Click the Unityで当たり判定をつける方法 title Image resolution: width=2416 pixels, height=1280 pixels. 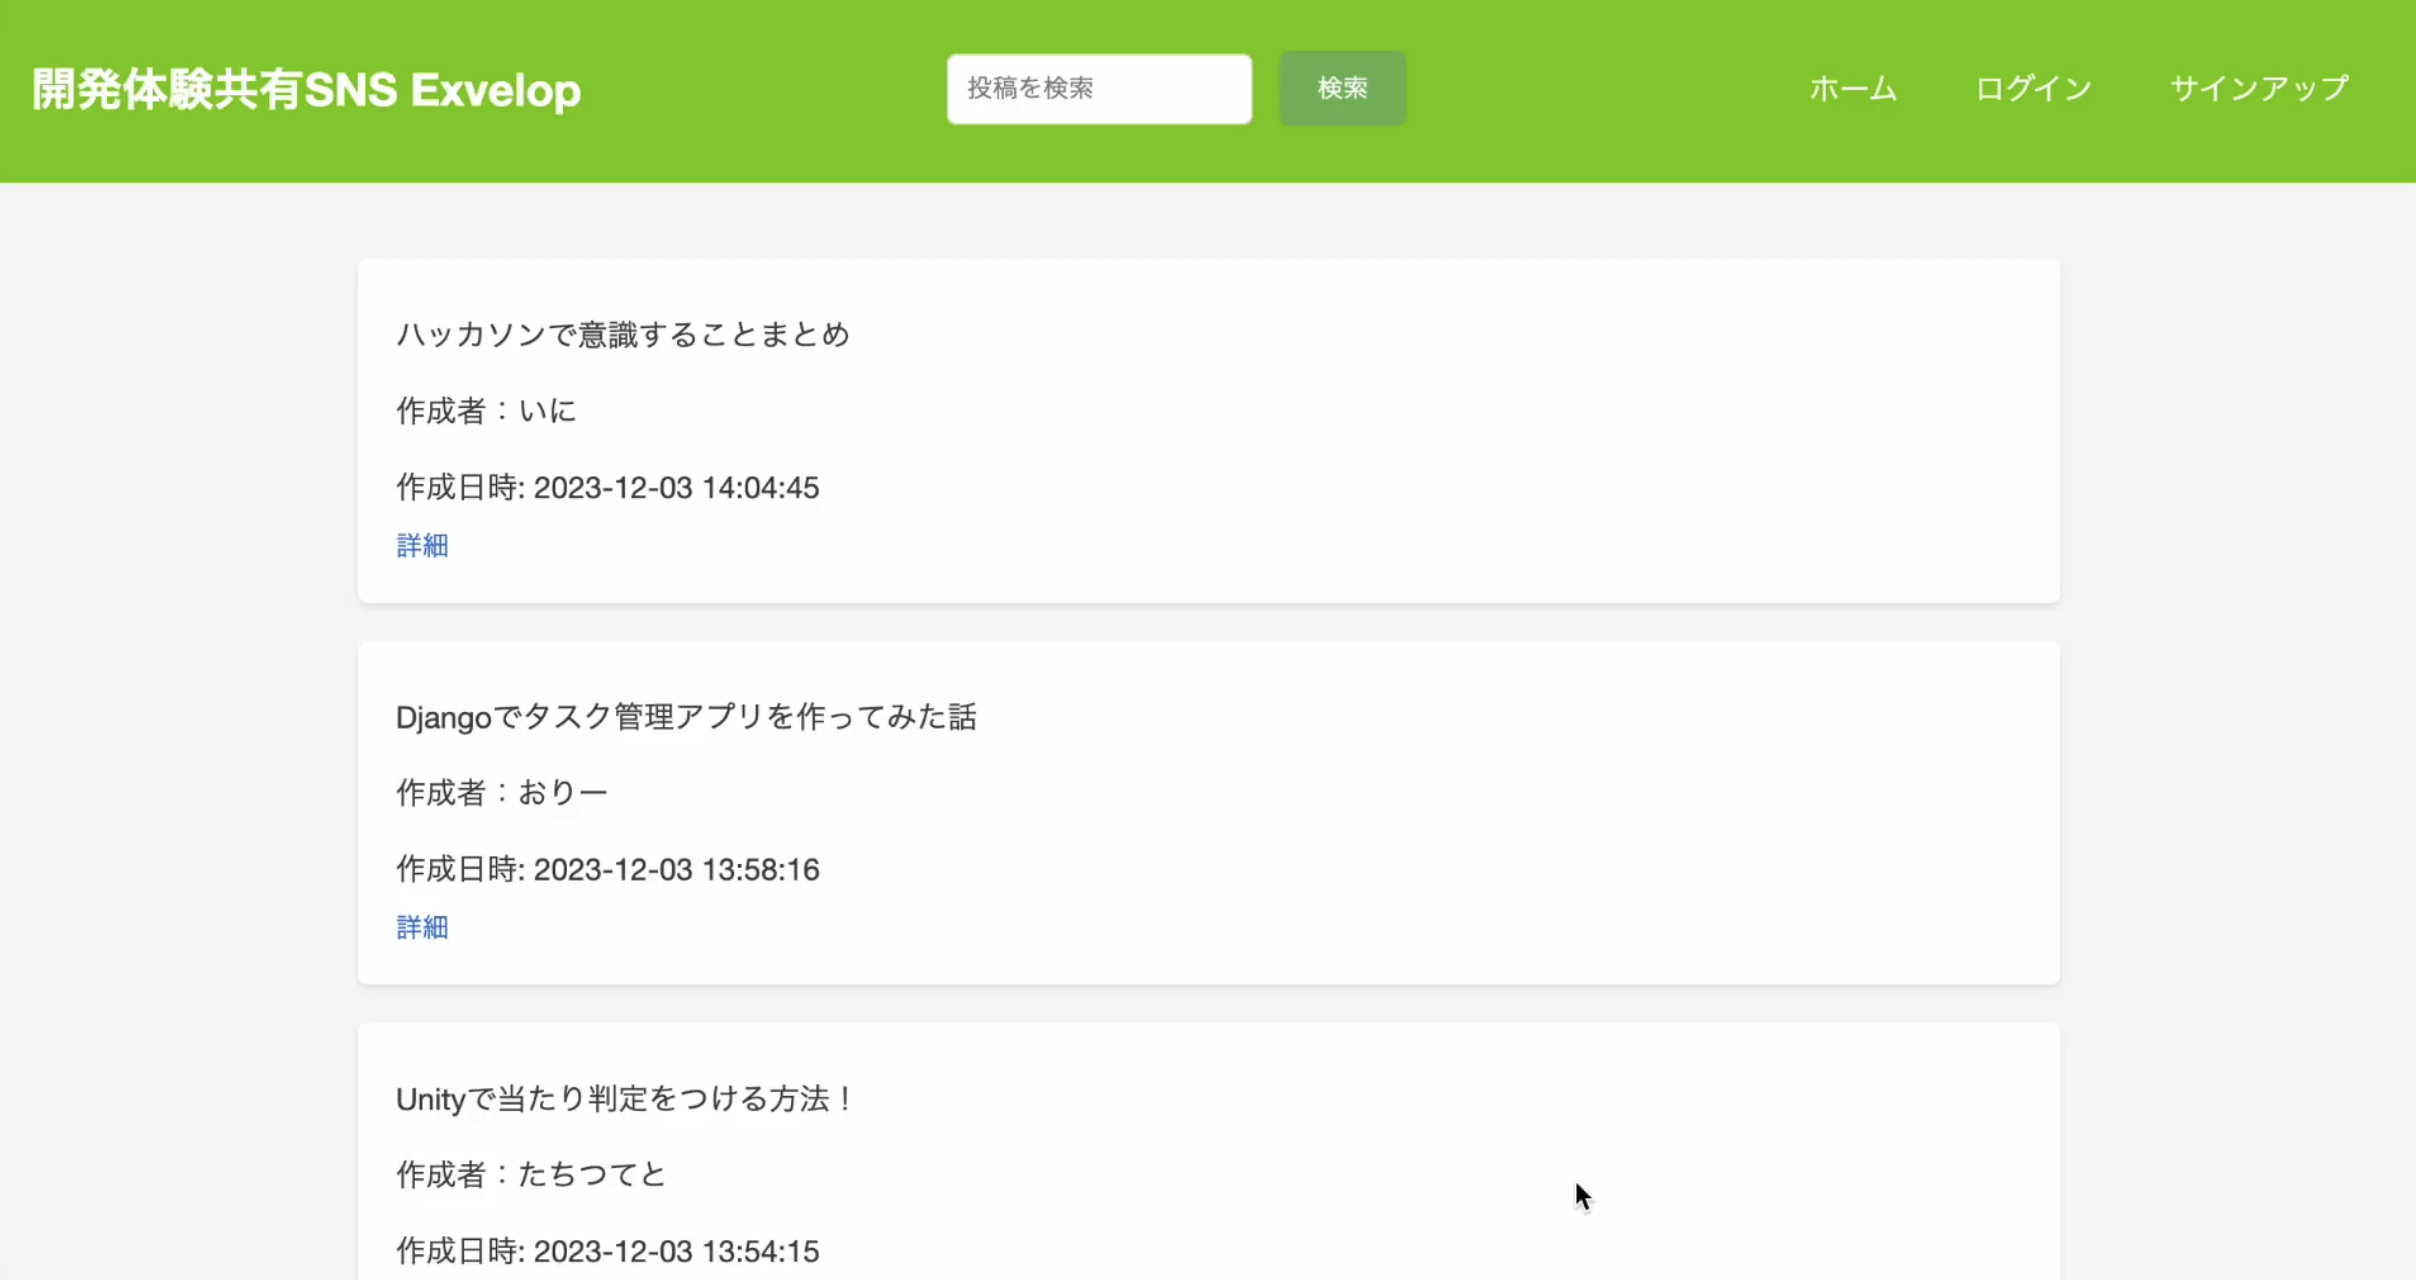tap(624, 1098)
